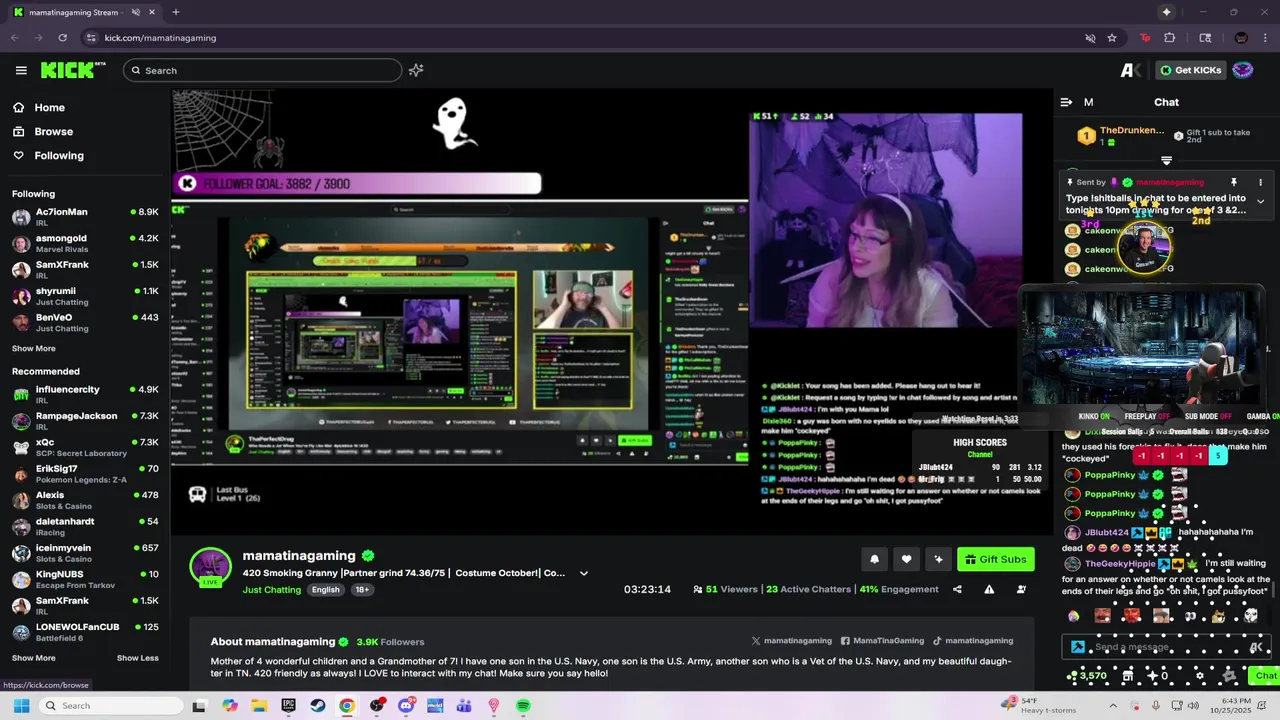Focus the Kick search field
The image size is (1280, 720).
[x=262, y=70]
